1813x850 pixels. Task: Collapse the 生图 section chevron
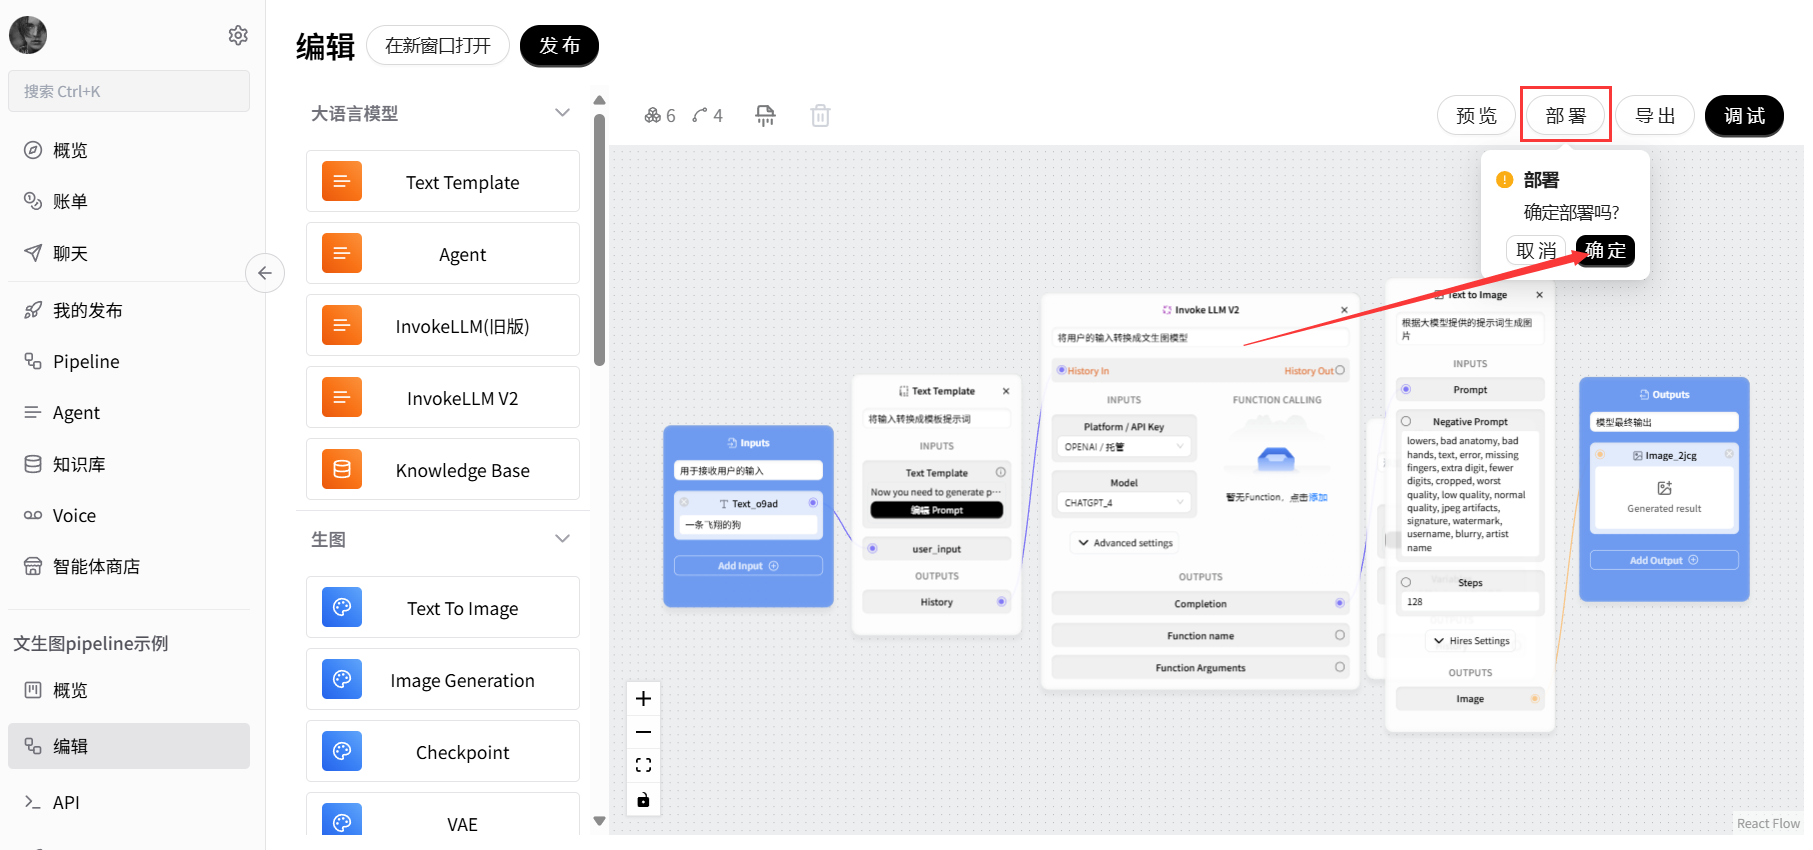click(x=562, y=539)
